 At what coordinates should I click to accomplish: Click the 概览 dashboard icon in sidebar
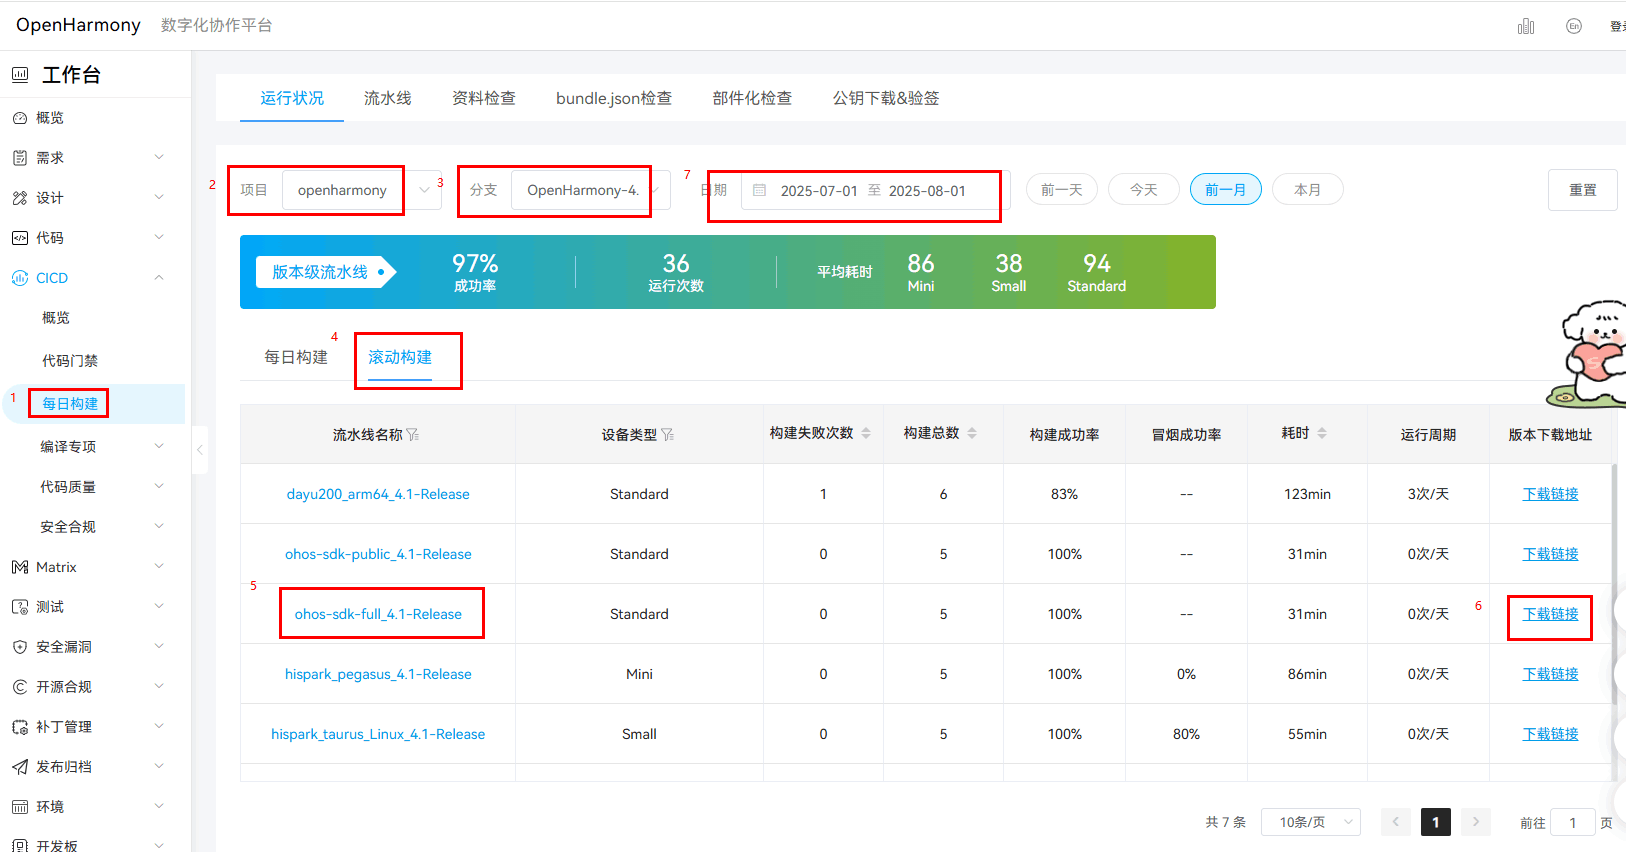tap(20, 118)
